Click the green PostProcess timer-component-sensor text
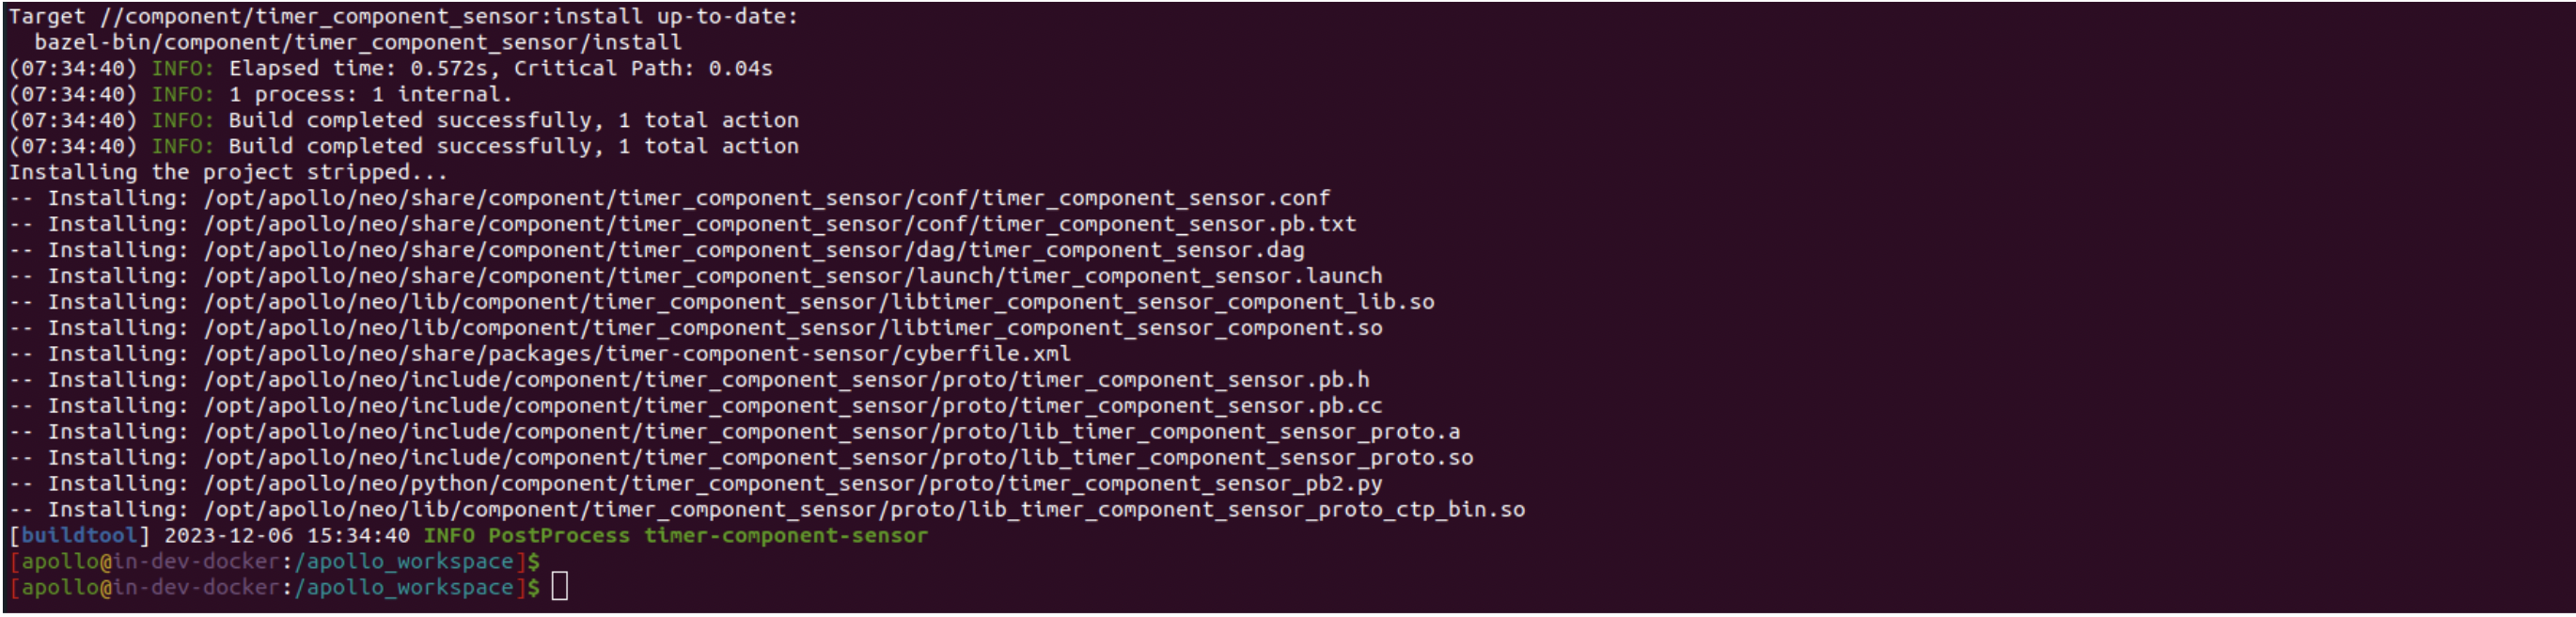2576x617 pixels. pyautogui.click(x=708, y=536)
